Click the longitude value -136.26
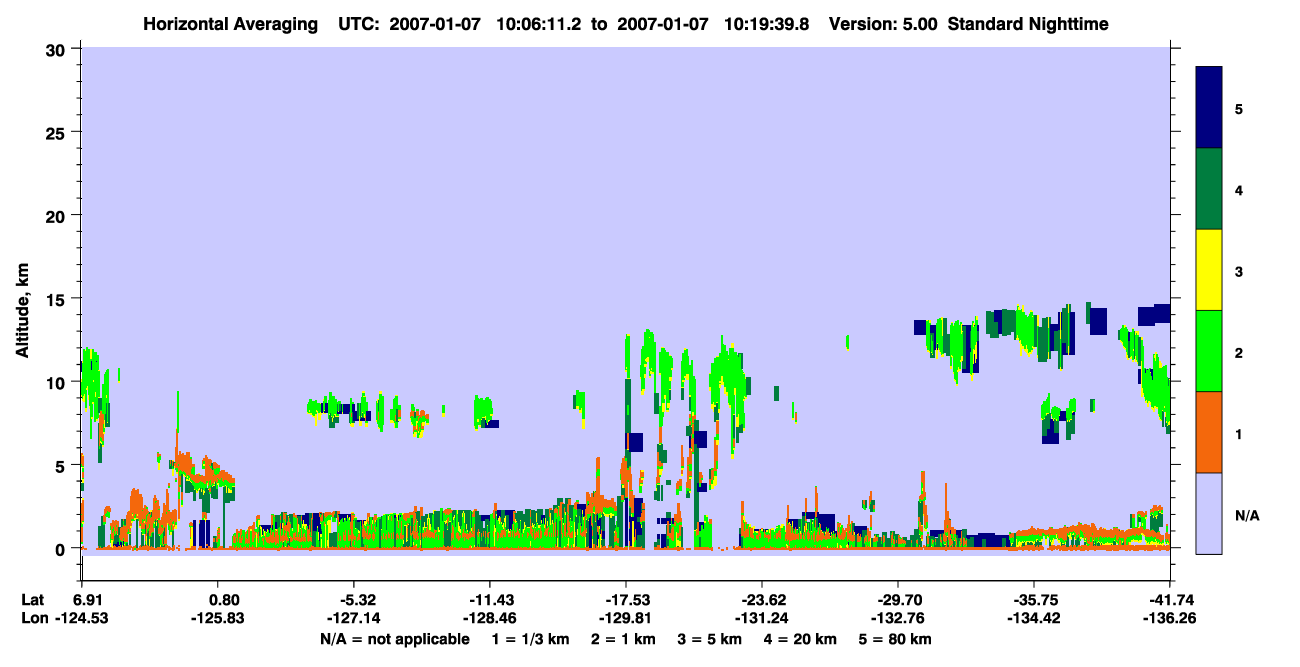 point(1170,619)
